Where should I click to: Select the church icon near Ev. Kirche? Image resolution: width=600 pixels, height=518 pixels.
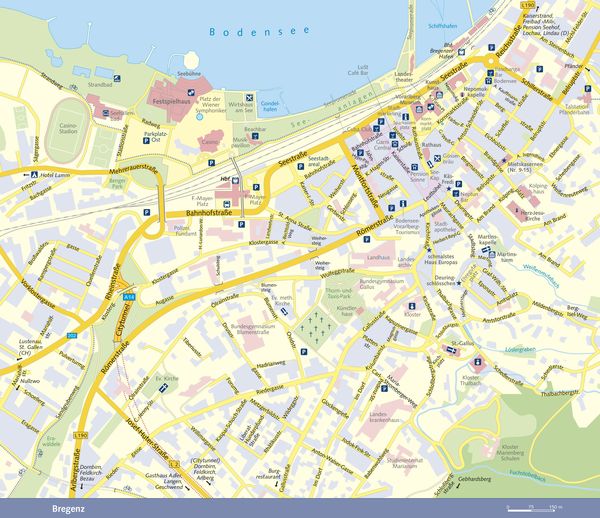pyautogui.click(x=163, y=388)
